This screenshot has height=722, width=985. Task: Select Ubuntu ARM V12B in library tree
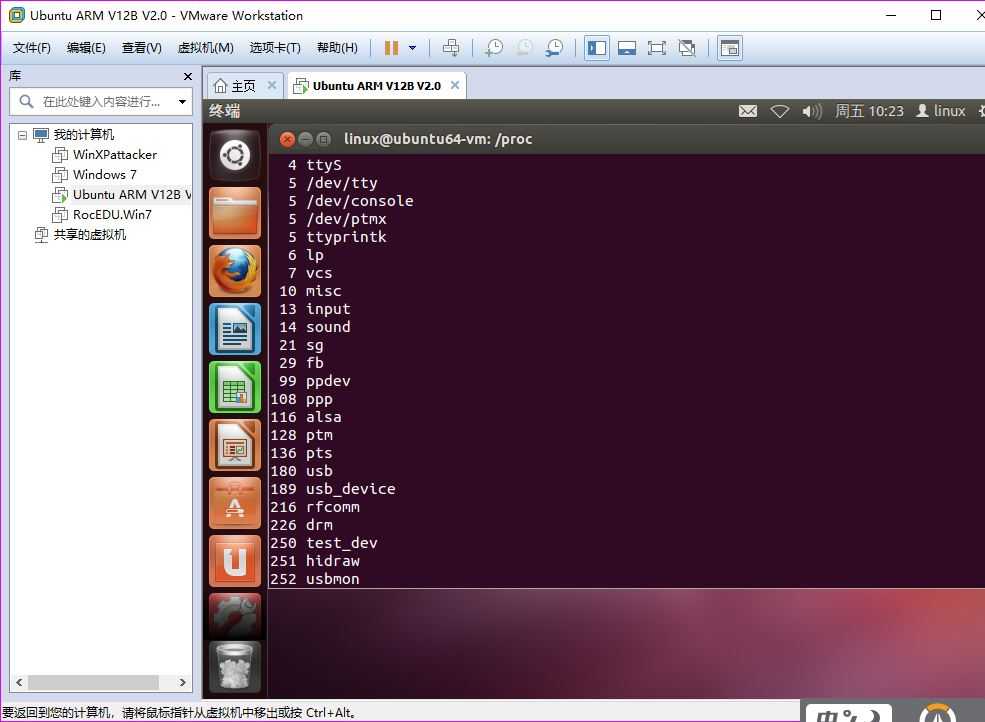(132, 195)
